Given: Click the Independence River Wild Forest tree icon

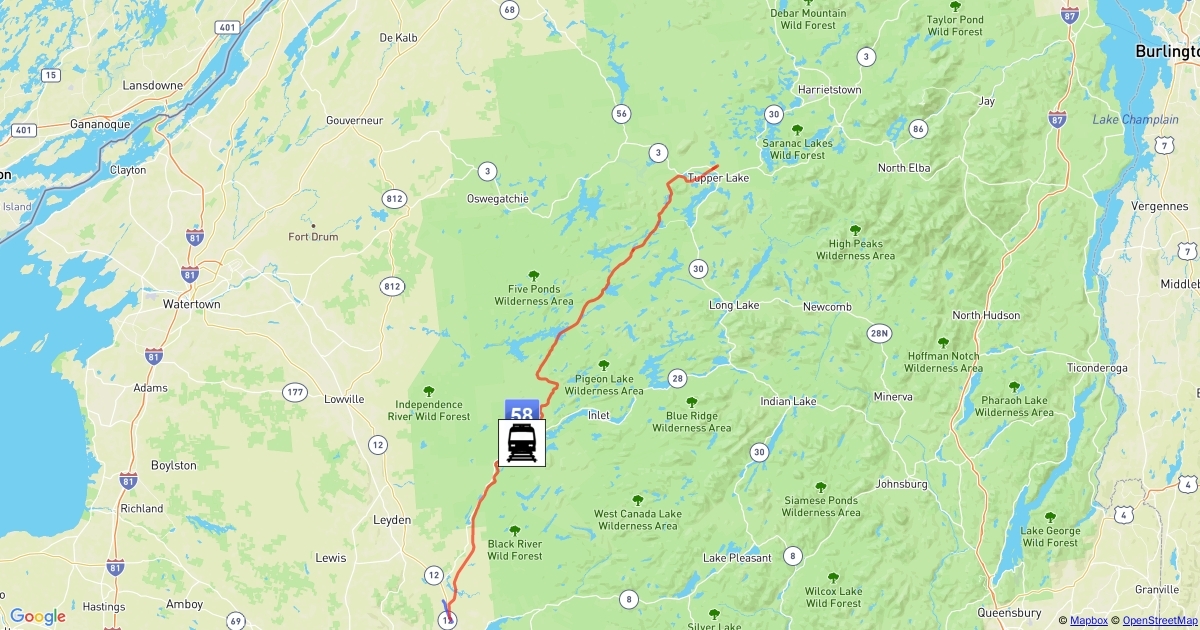Looking at the screenshot, I should pos(429,391).
